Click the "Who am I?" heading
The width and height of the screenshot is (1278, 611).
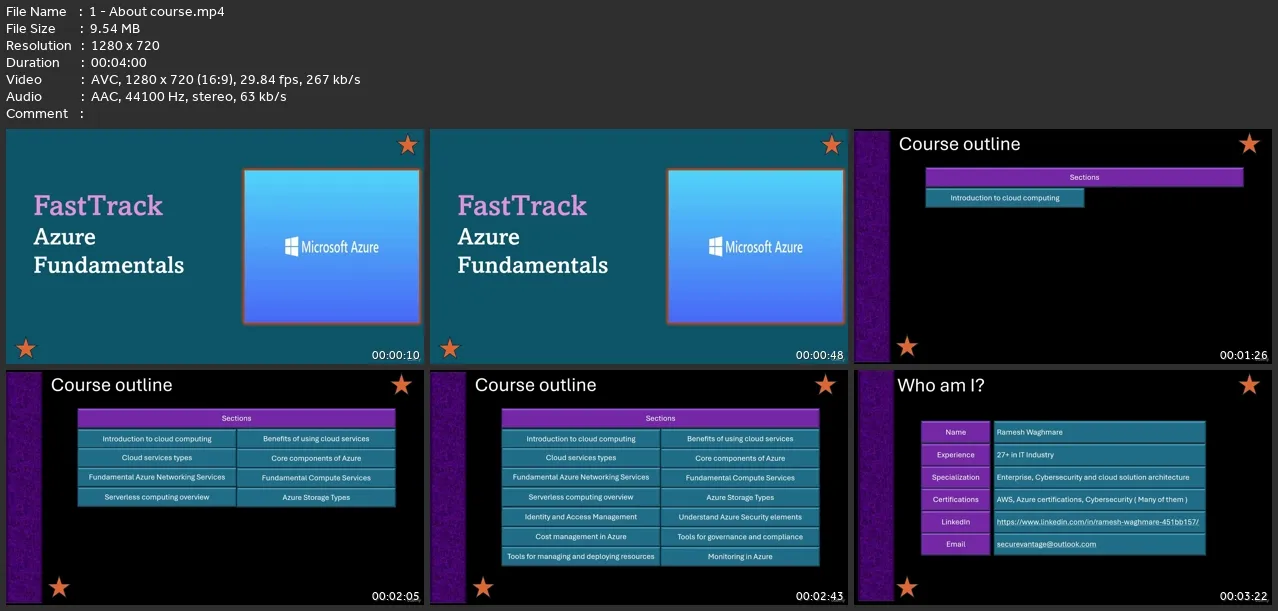(941, 385)
